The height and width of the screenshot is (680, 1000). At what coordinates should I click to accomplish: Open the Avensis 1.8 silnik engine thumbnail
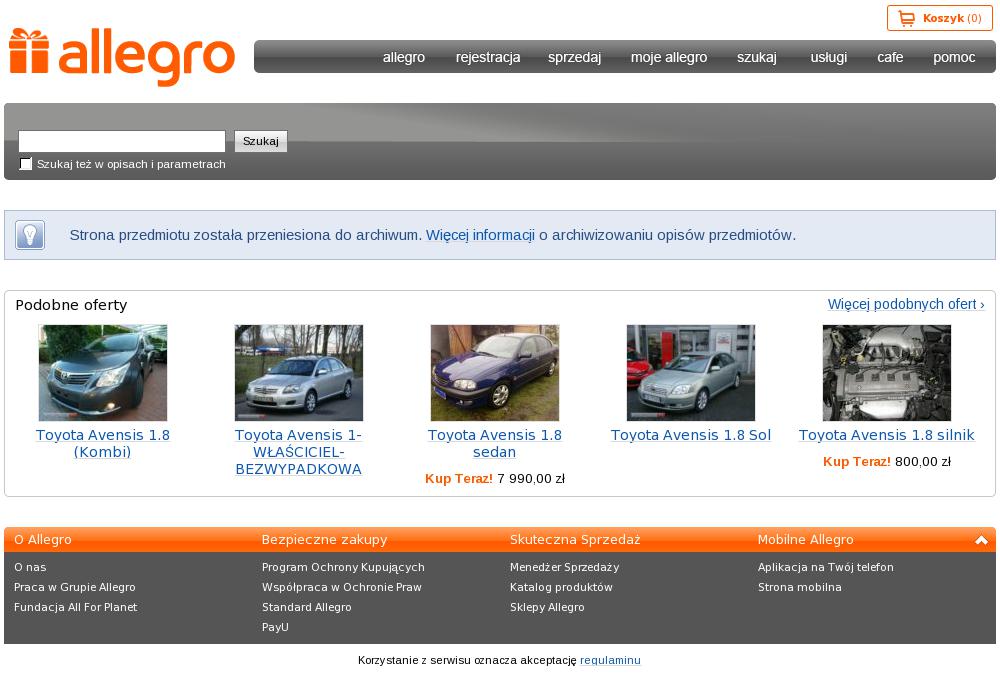[x=886, y=373]
